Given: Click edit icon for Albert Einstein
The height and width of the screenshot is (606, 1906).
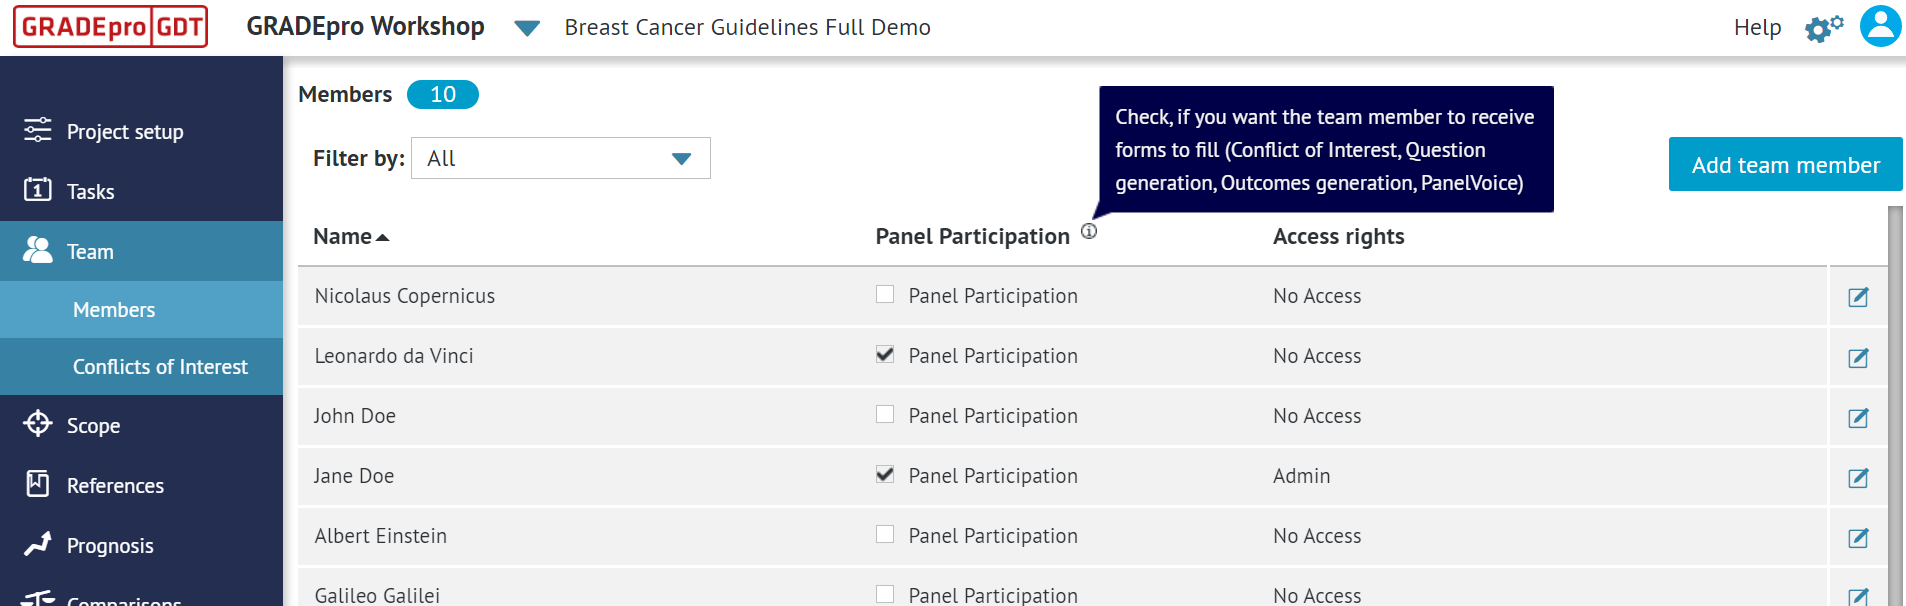Looking at the screenshot, I should point(1858,537).
